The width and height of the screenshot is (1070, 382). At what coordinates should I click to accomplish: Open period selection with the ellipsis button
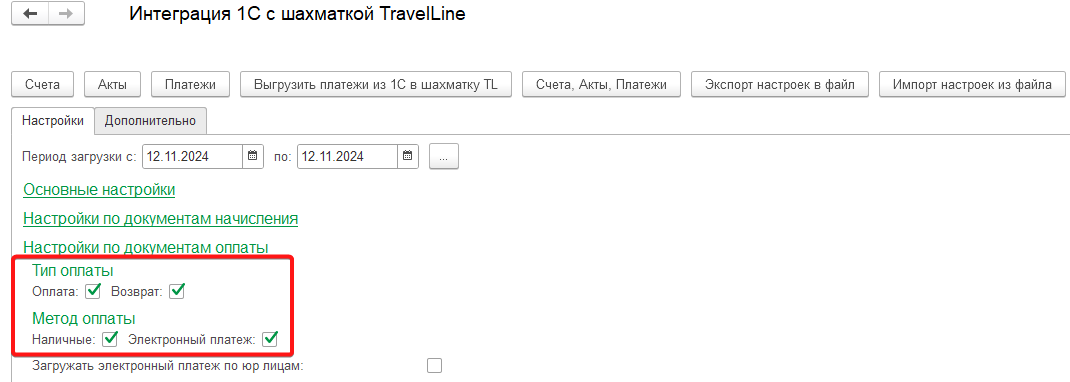click(x=444, y=157)
